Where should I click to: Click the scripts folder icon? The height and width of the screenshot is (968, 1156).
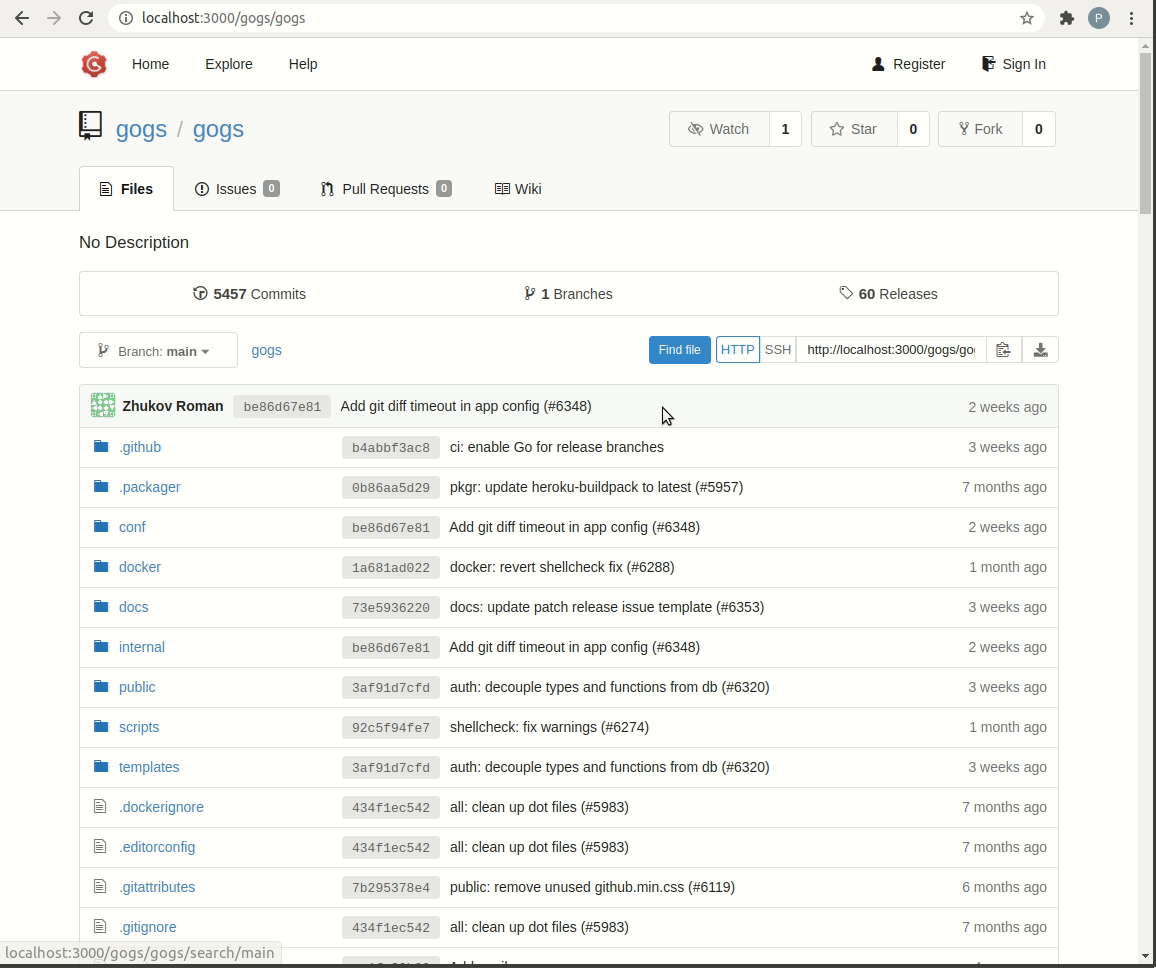tap(101, 726)
